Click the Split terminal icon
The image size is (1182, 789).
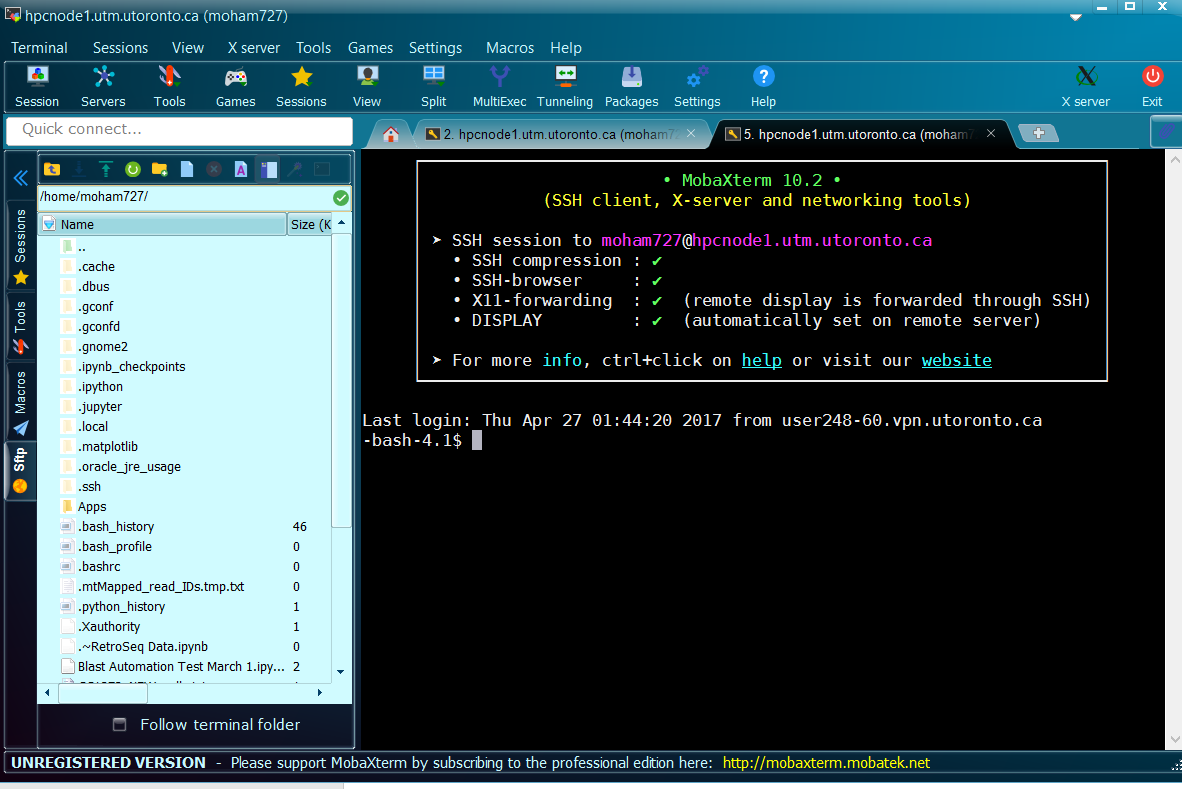pos(433,87)
